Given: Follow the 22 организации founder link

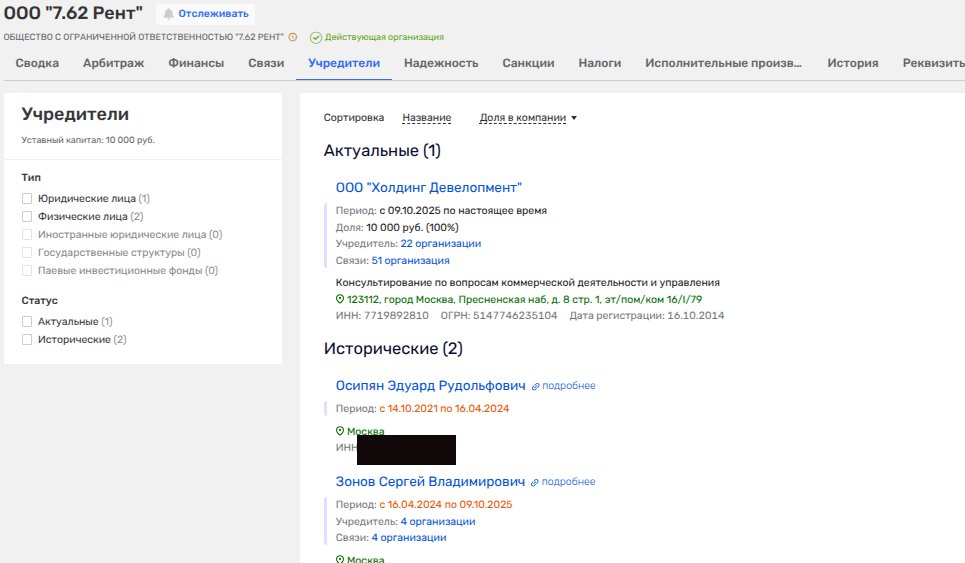Looking at the screenshot, I should point(440,244).
